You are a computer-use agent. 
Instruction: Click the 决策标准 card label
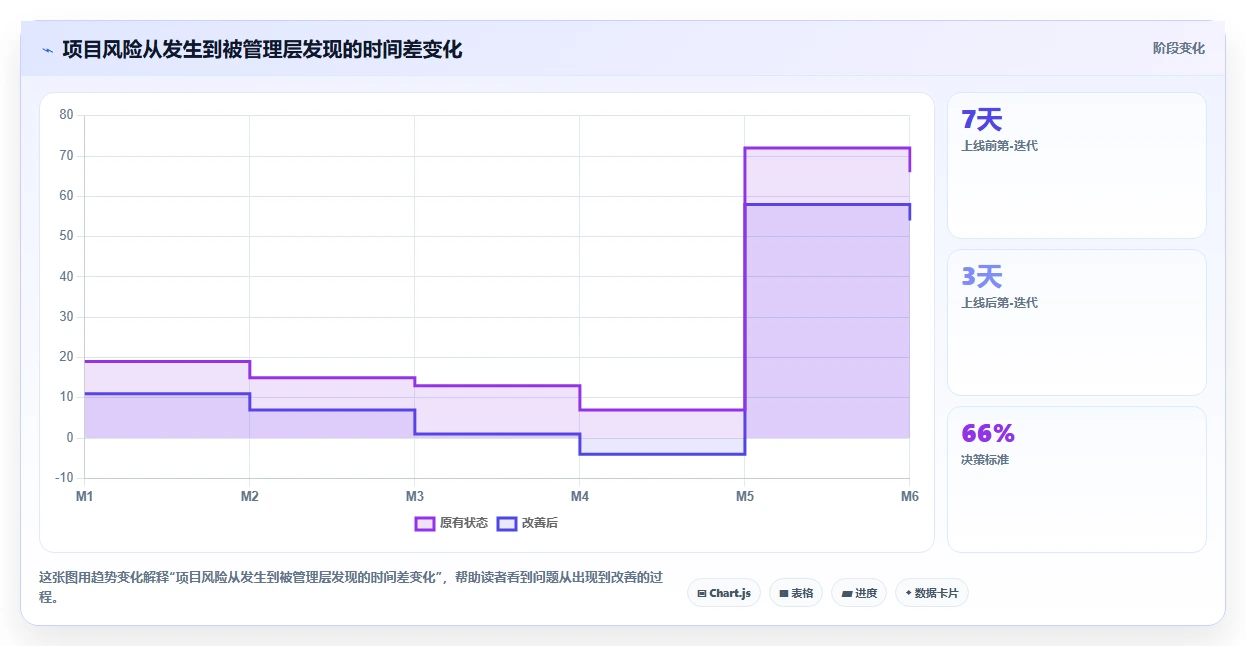(x=985, y=460)
